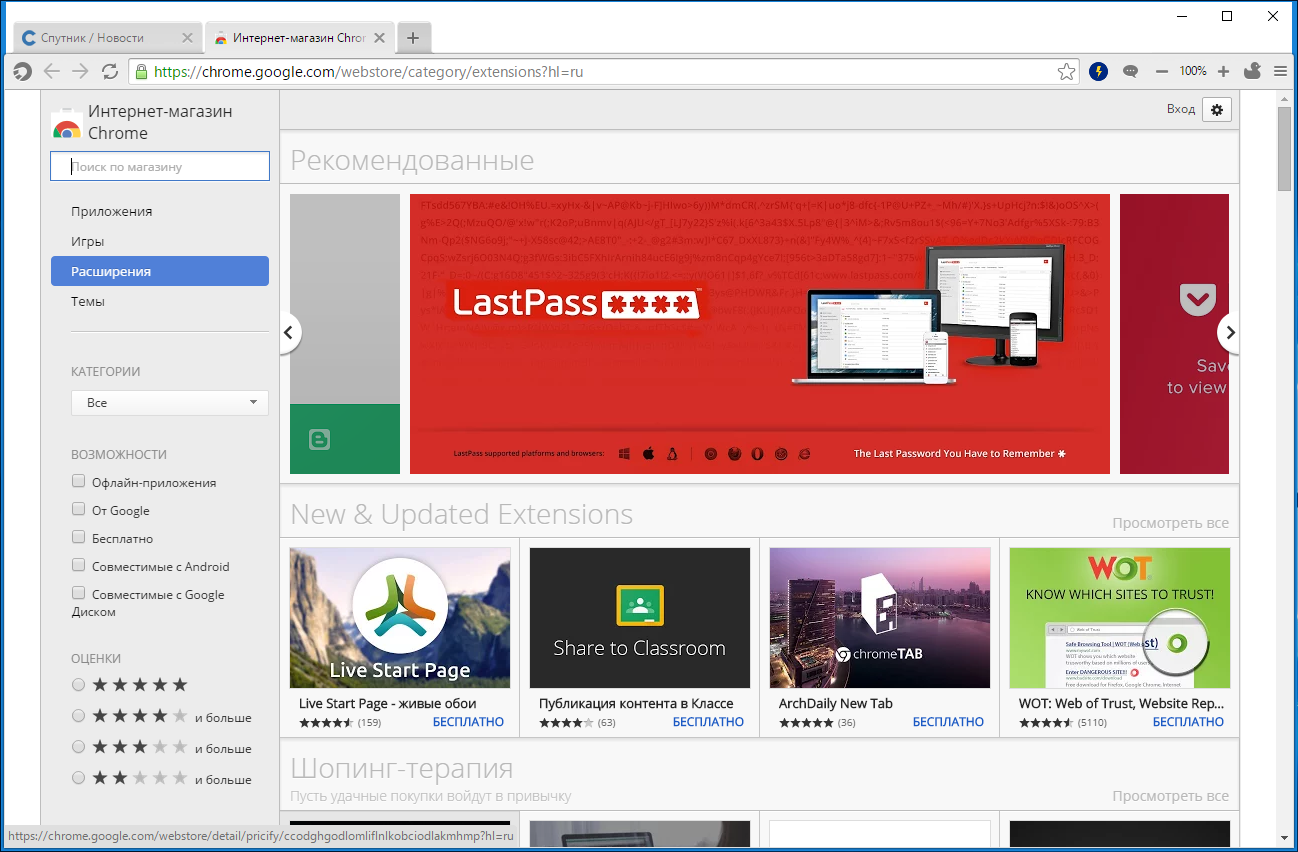Click БЕСПЛАТНО under Публикация контента в Классе

click(x=709, y=722)
